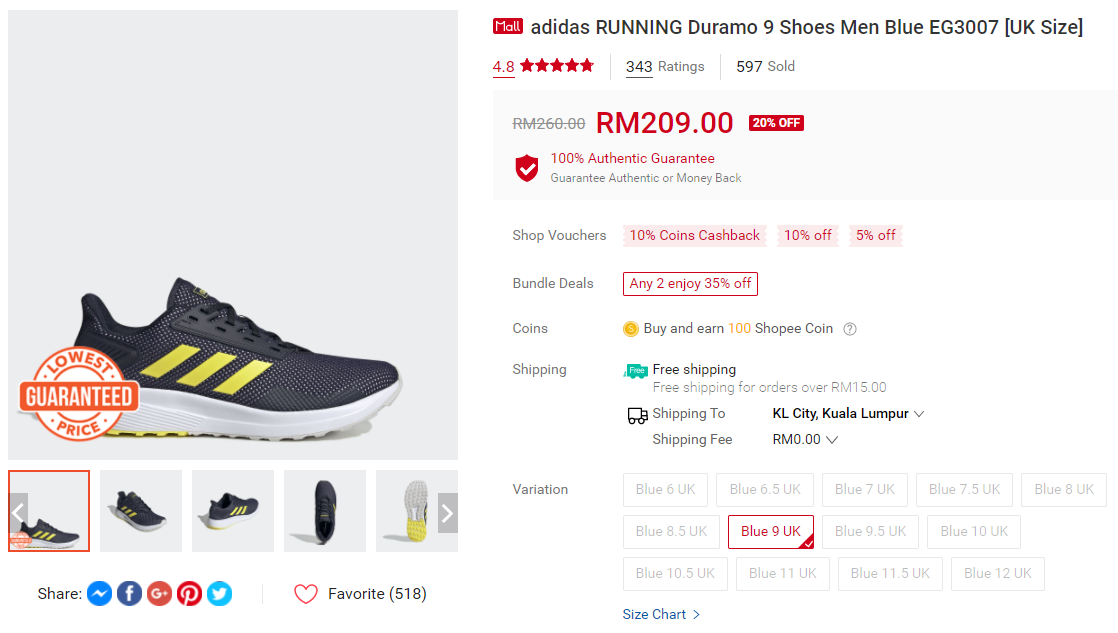Show previous product image thumbnails

point(18,513)
